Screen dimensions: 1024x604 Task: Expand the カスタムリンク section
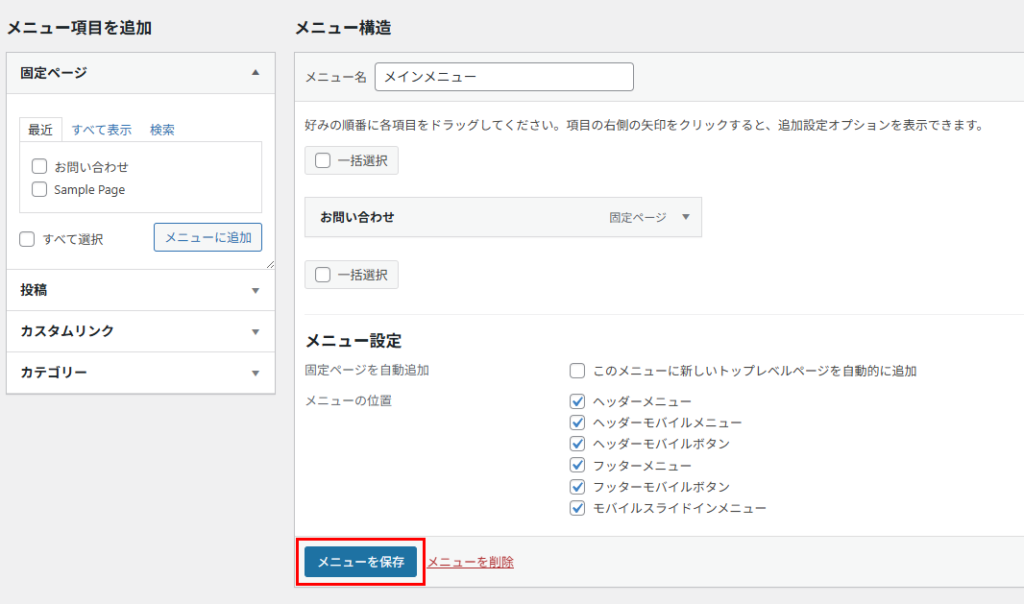click(255, 331)
